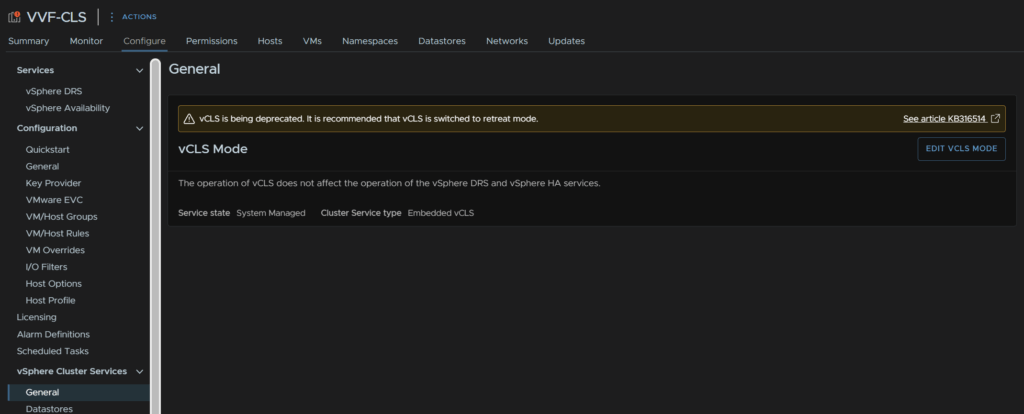1024x414 pixels.
Task: Click the System Managed service state value
Action: point(271,213)
